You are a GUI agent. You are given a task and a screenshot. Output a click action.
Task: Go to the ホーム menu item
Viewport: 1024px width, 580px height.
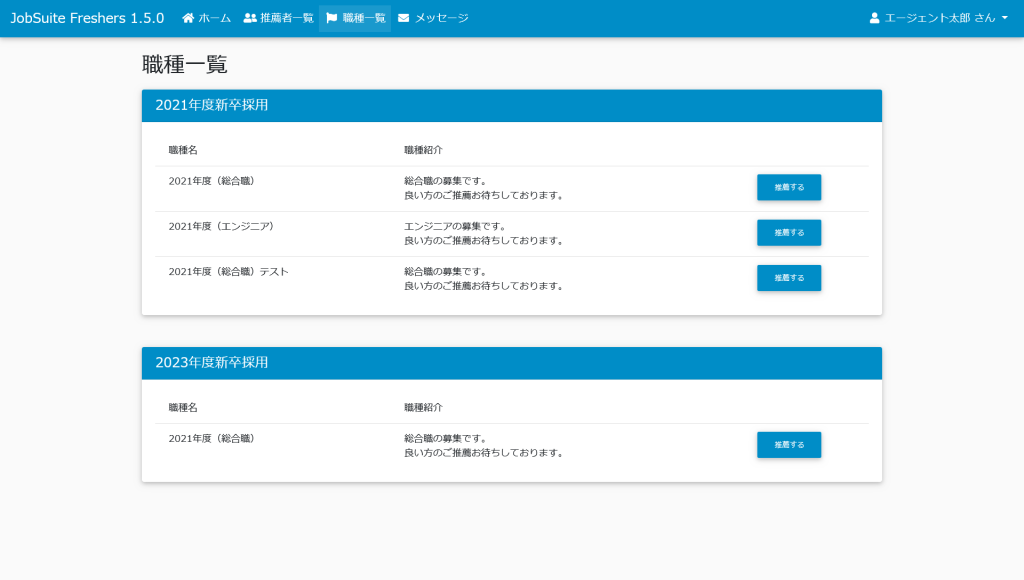click(x=215, y=18)
